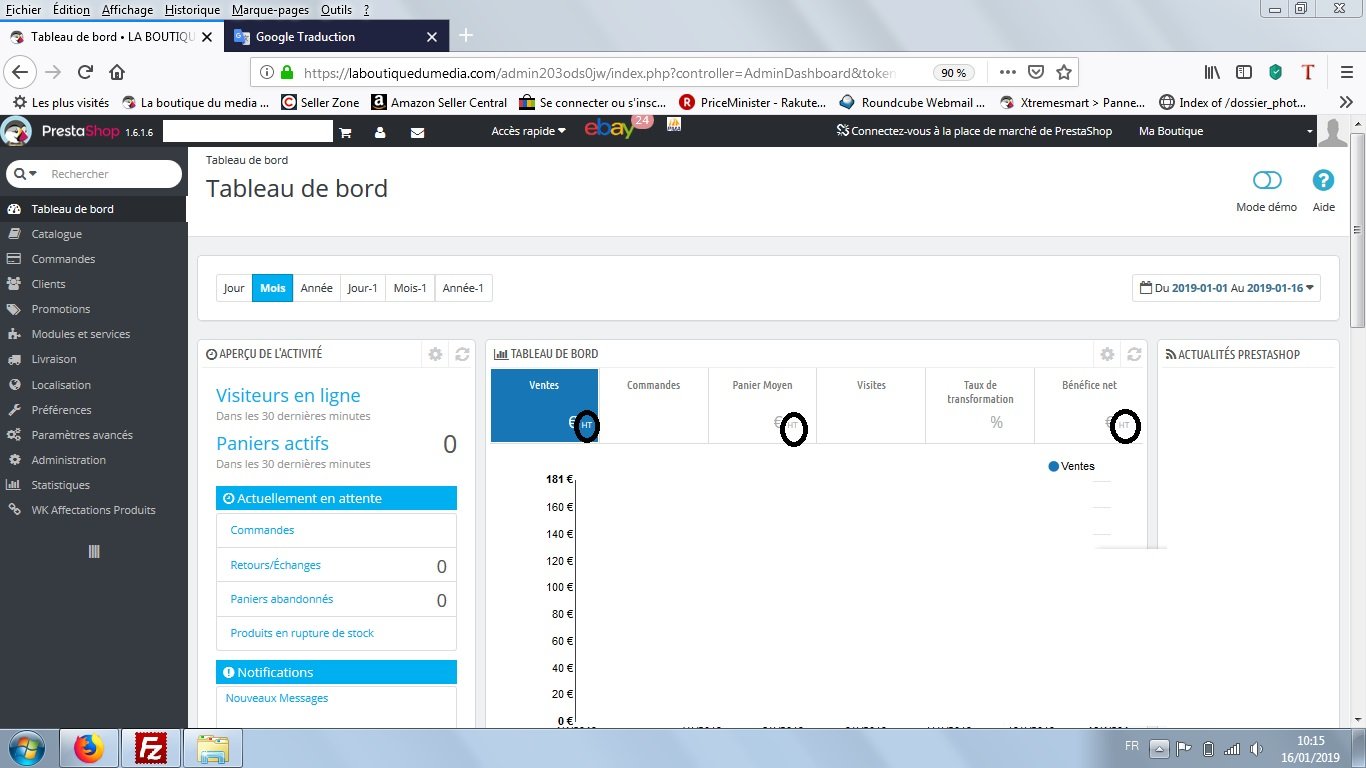Switch to the Année date preset
1366x768 pixels.
click(x=316, y=288)
